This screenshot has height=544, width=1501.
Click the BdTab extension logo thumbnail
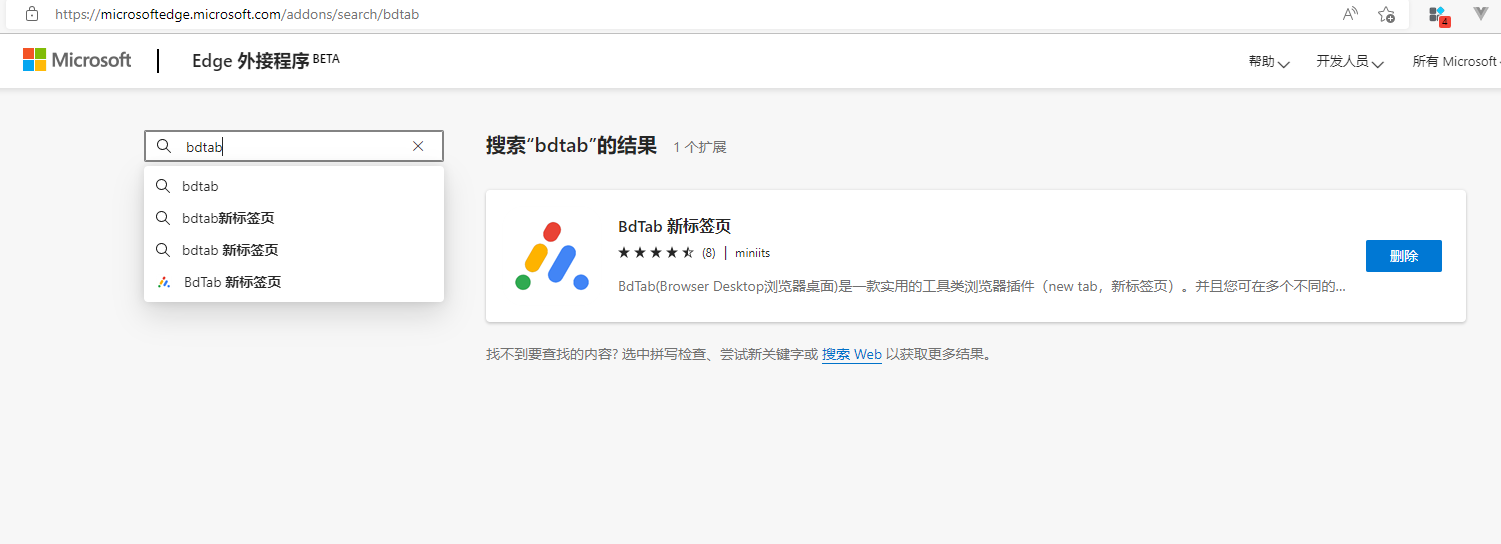(551, 256)
